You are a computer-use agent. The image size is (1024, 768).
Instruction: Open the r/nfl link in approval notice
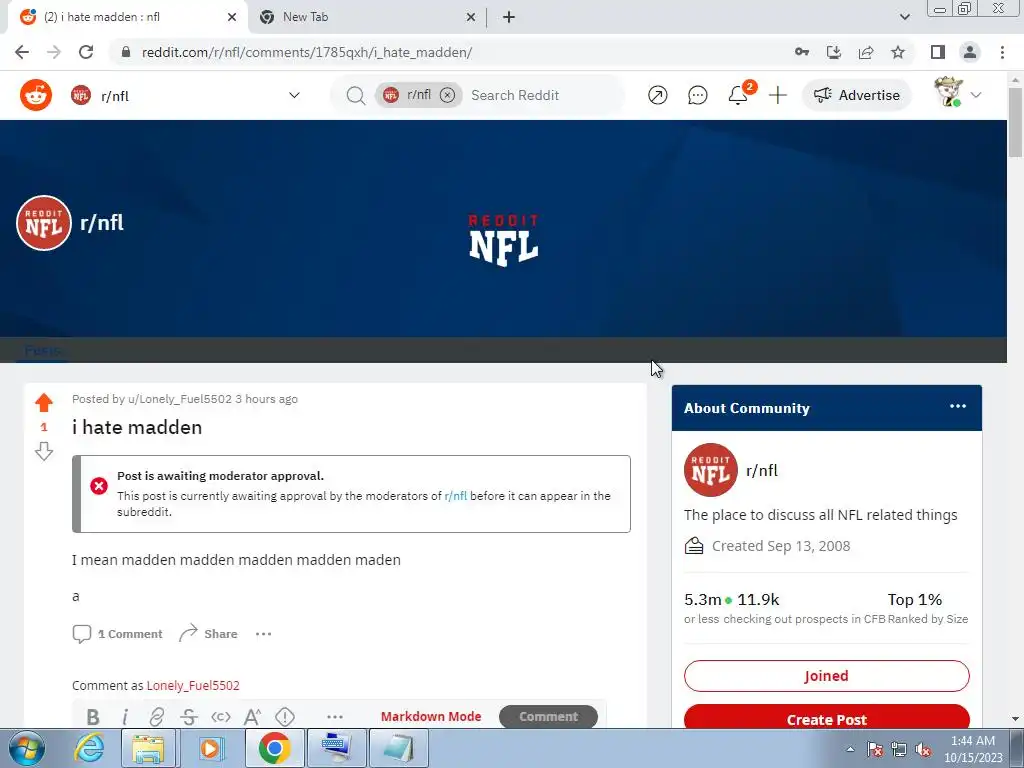tap(456, 496)
